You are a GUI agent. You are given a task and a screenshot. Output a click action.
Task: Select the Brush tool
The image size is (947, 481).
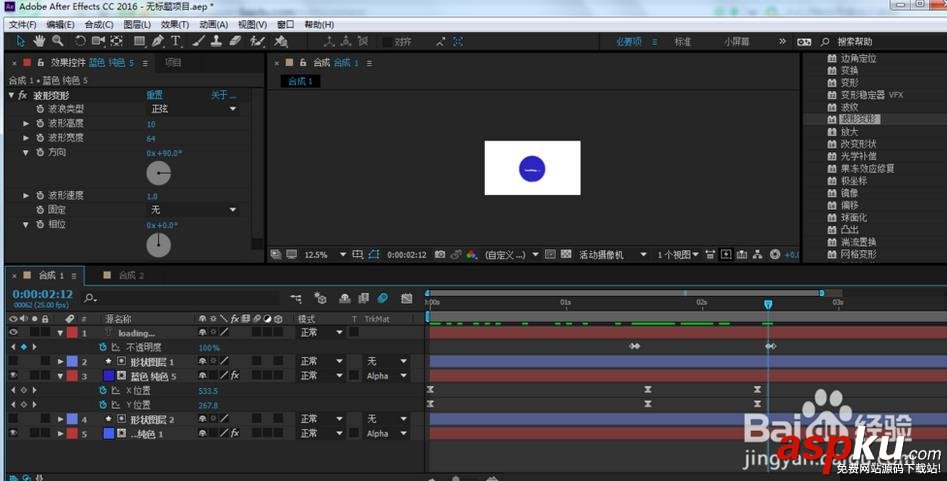click(198, 41)
